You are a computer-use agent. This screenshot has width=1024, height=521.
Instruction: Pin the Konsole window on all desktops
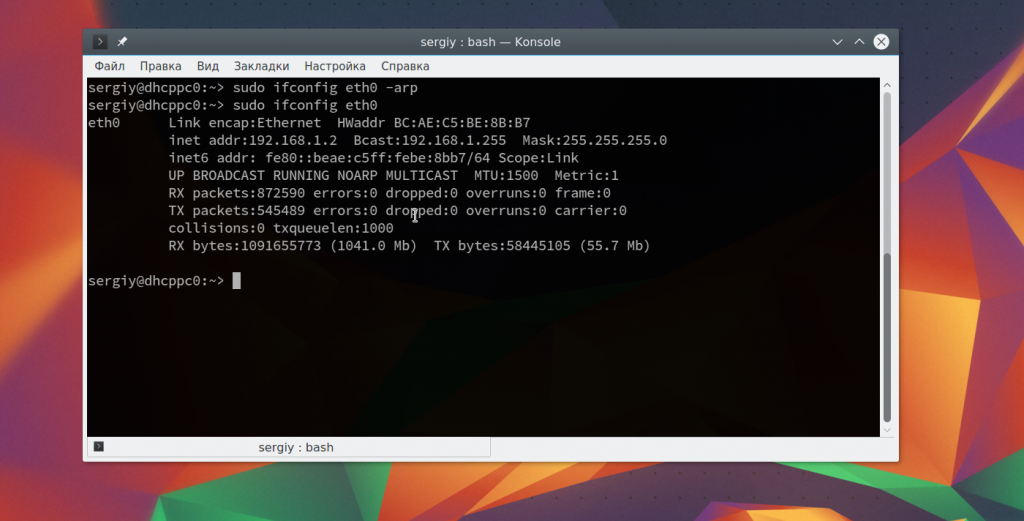coord(122,42)
